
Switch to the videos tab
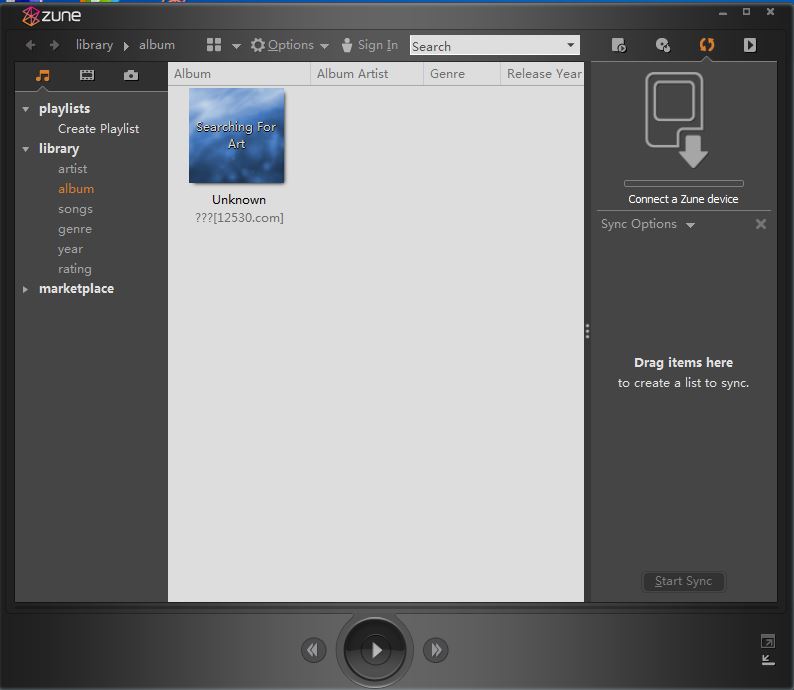87,75
